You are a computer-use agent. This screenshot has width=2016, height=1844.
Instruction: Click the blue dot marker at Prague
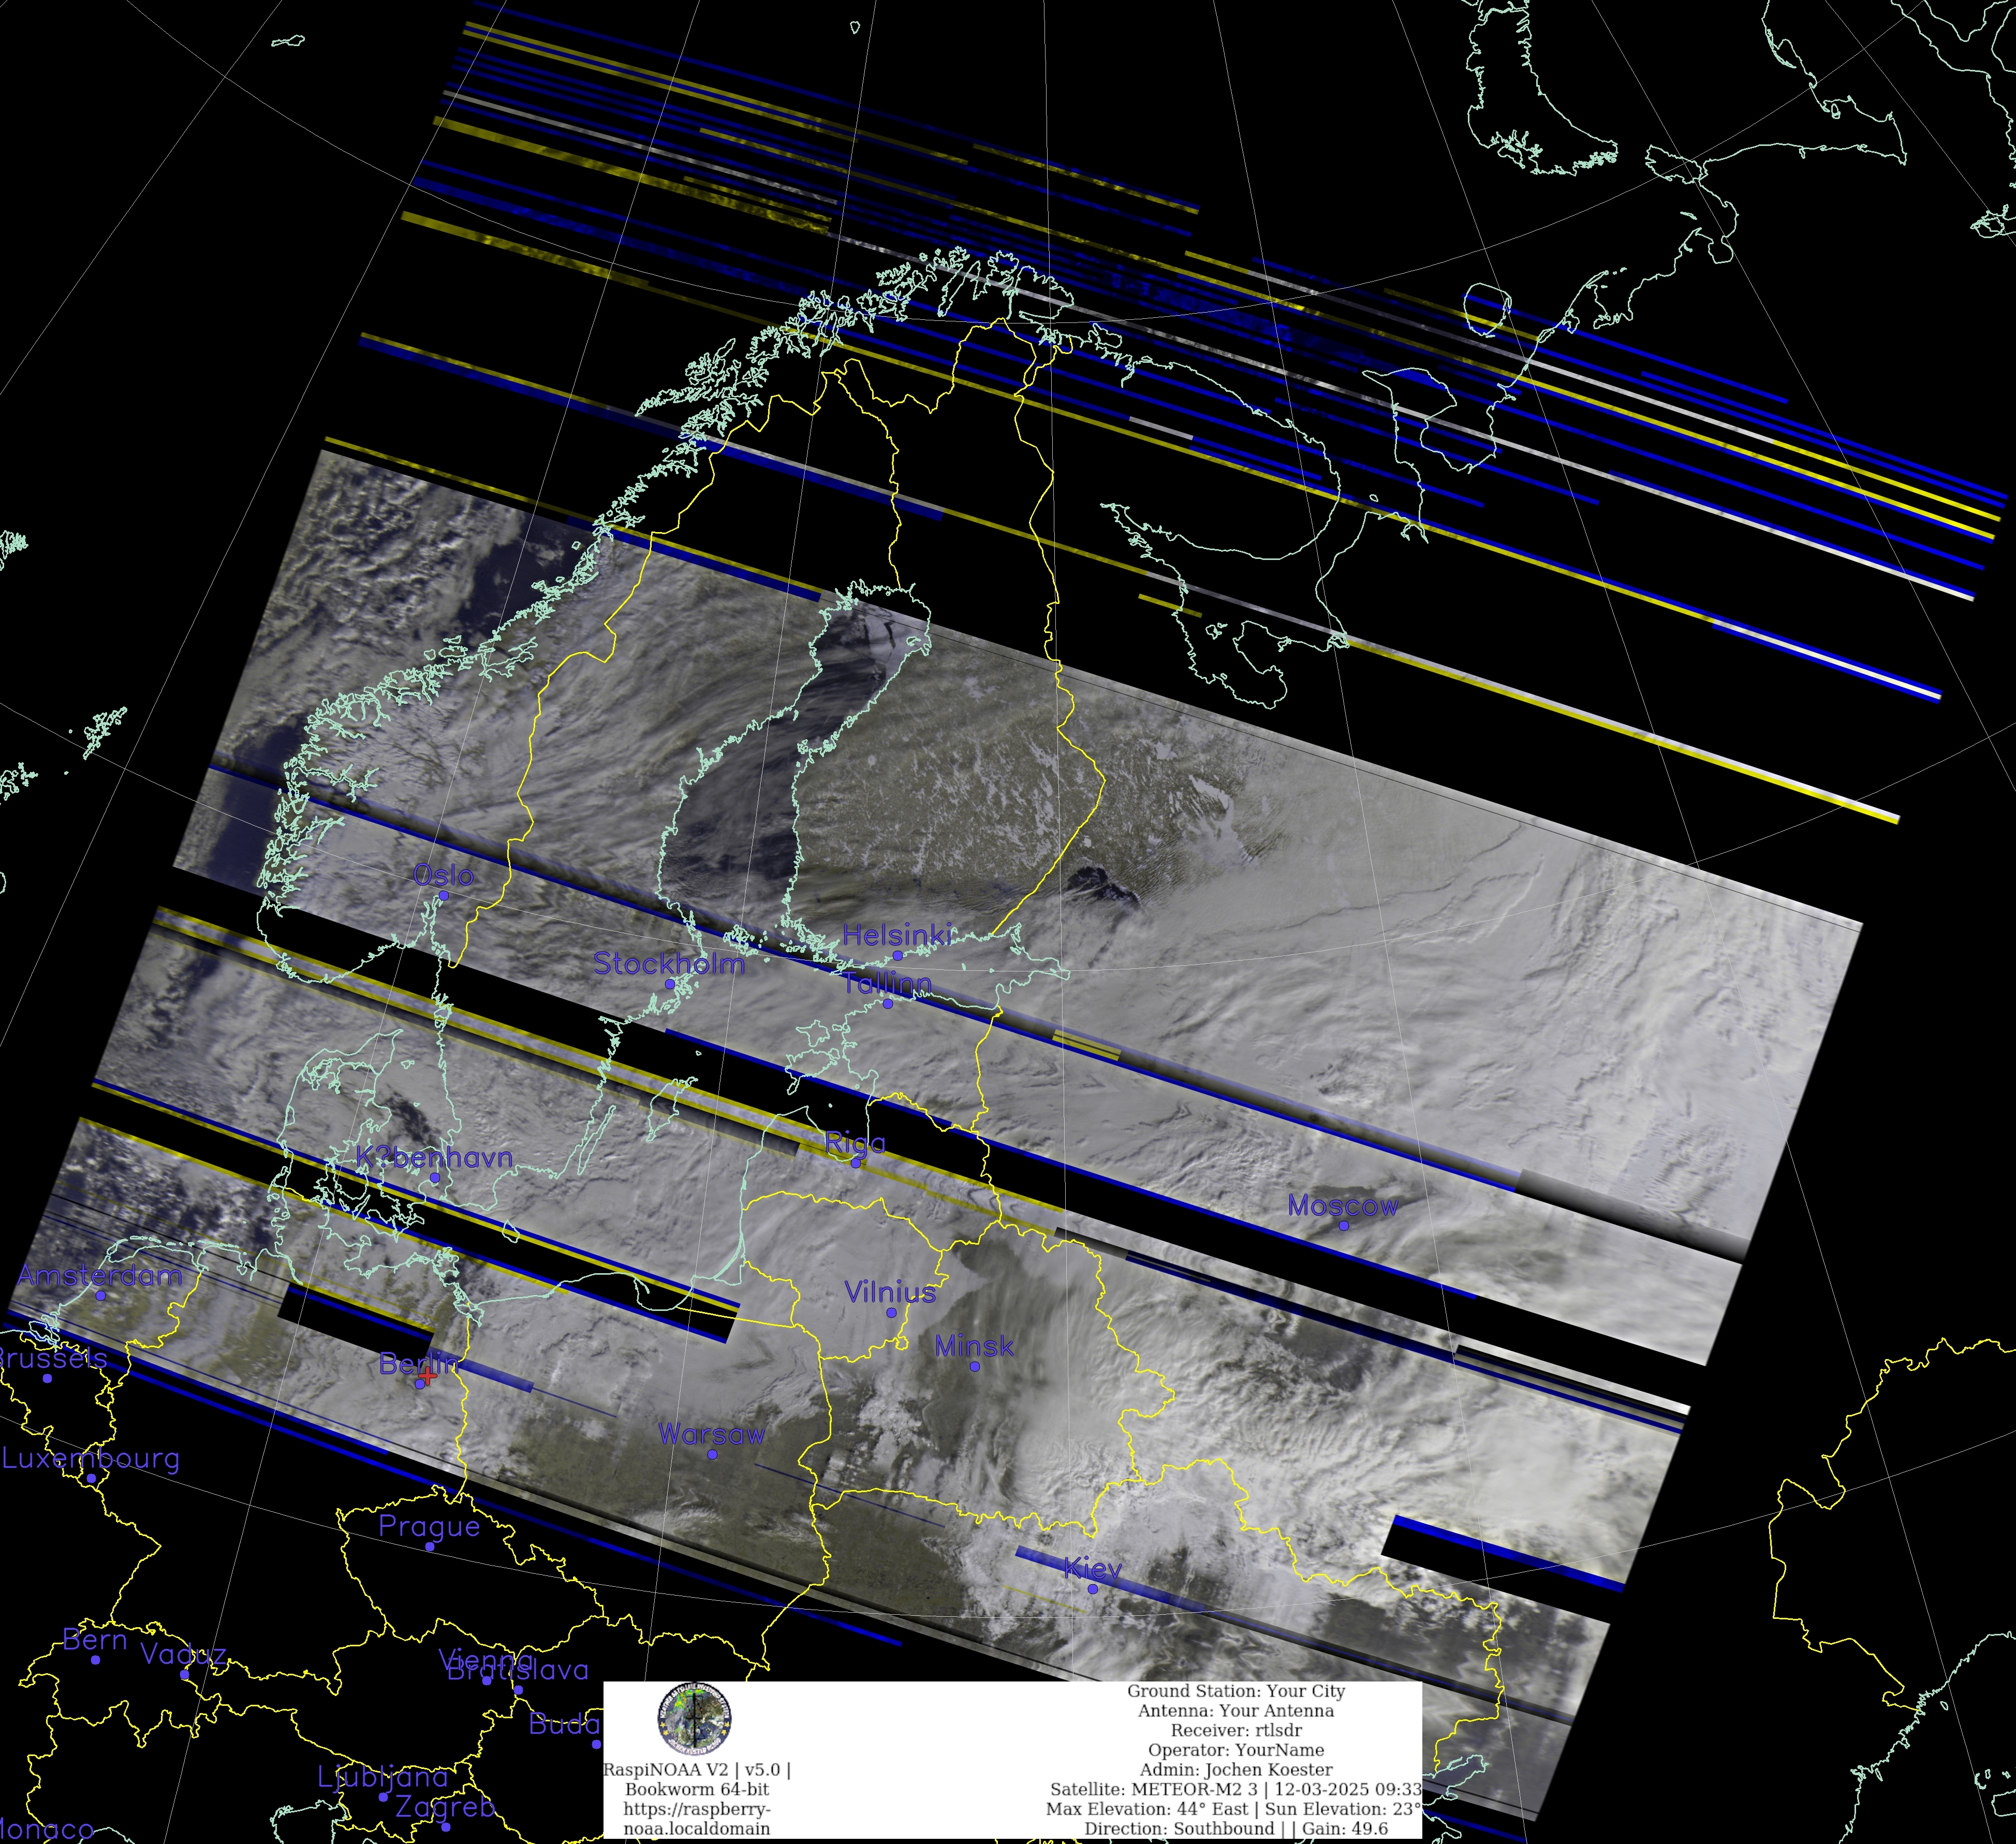point(429,1546)
